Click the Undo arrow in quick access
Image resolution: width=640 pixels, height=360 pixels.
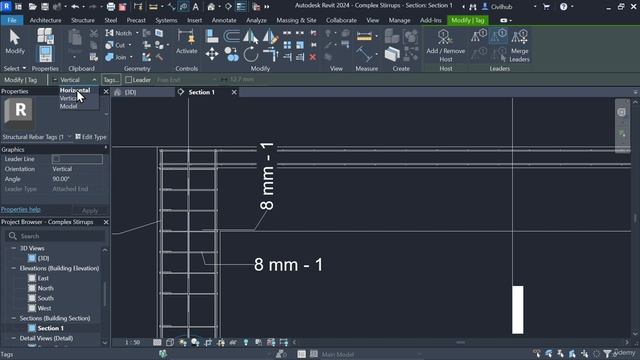[75, 7]
